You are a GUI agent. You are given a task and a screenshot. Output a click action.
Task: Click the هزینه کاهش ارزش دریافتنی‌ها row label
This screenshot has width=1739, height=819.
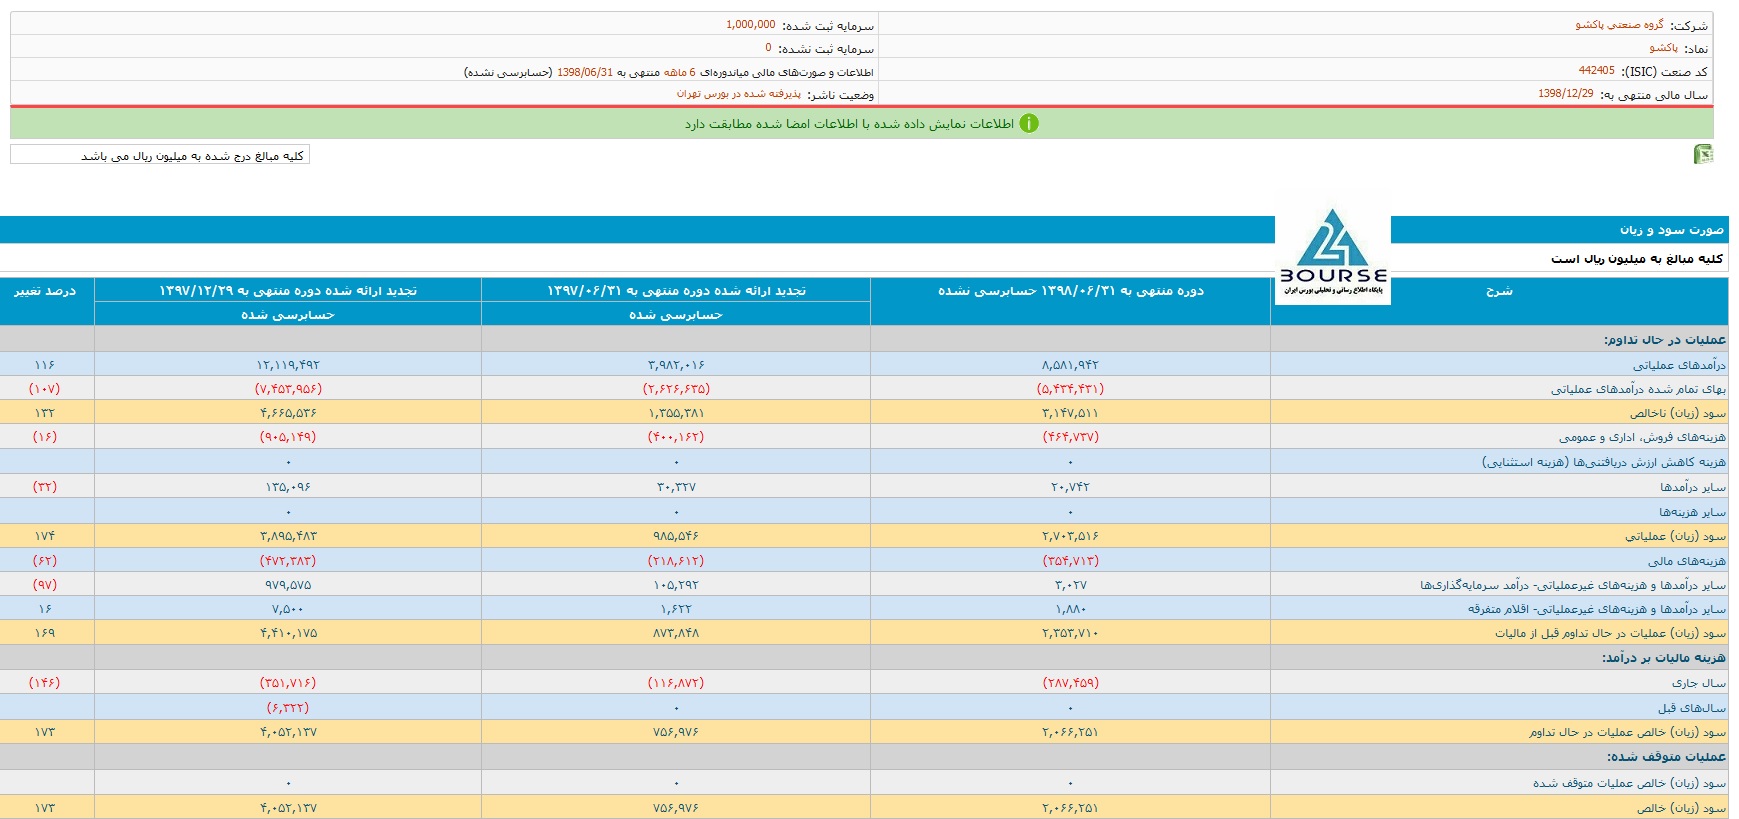tap(1604, 462)
